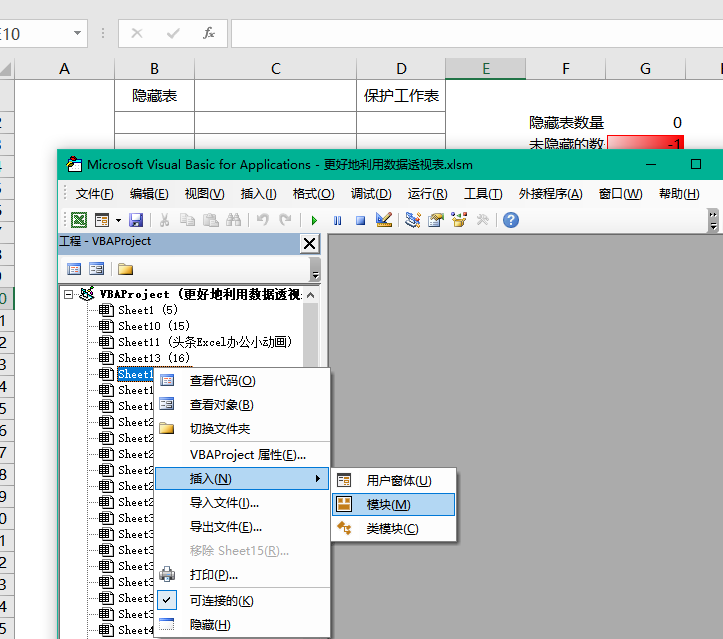Click the Break pause icon
The width and height of the screenshot is (723, 639).
338,220
